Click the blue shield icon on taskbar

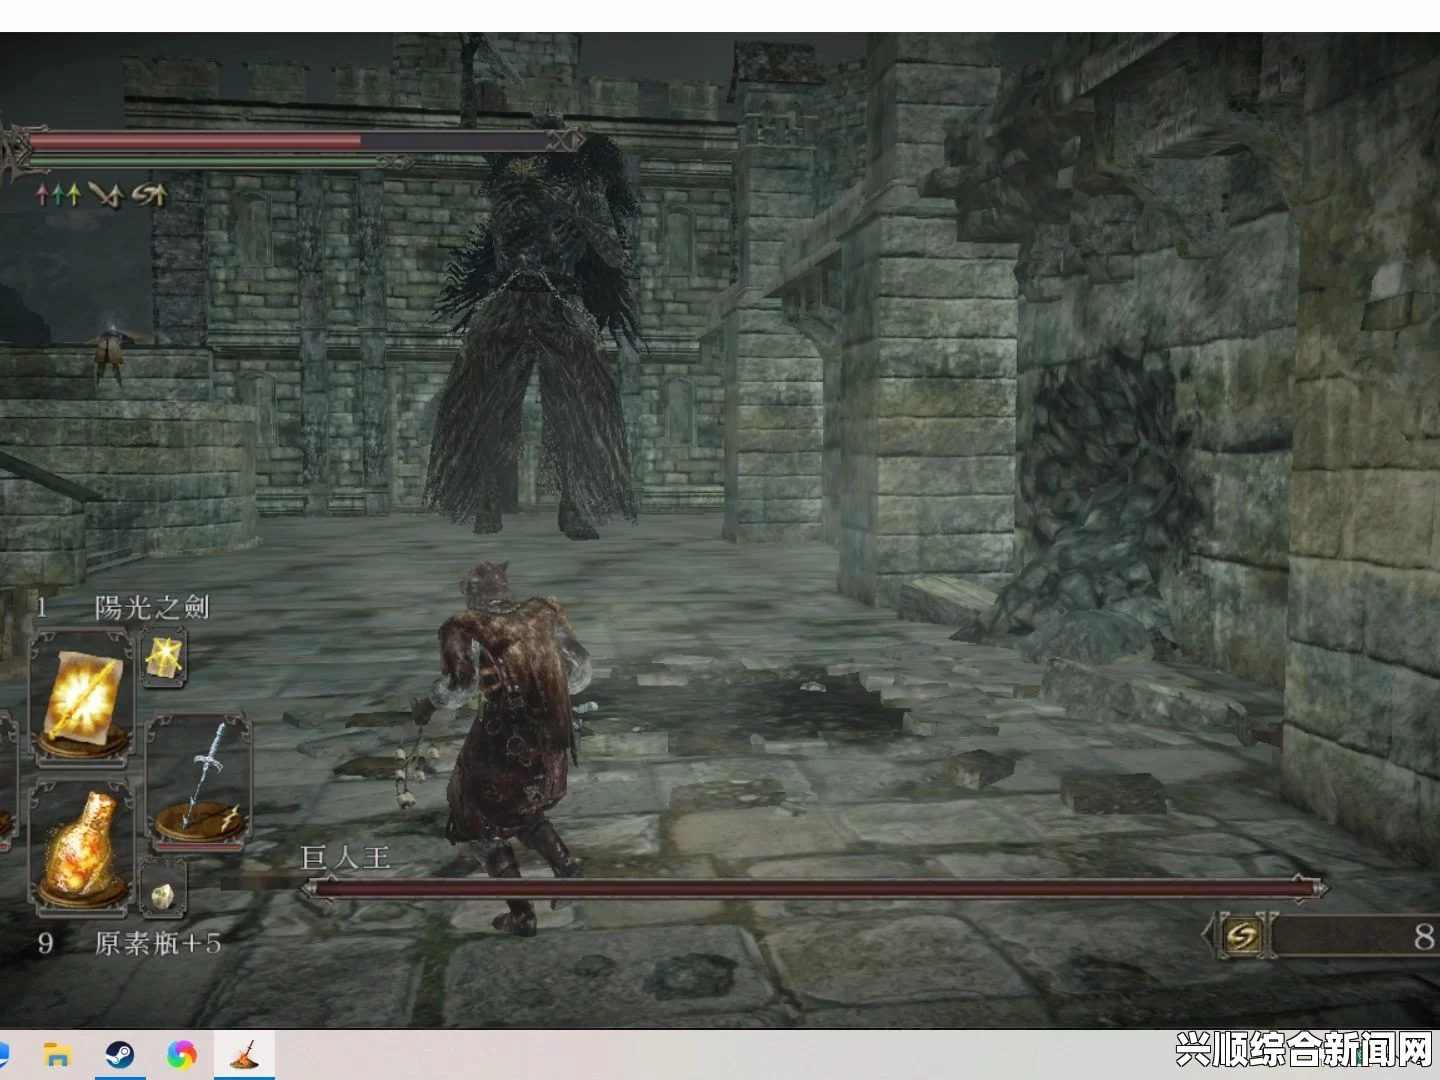3,1055
